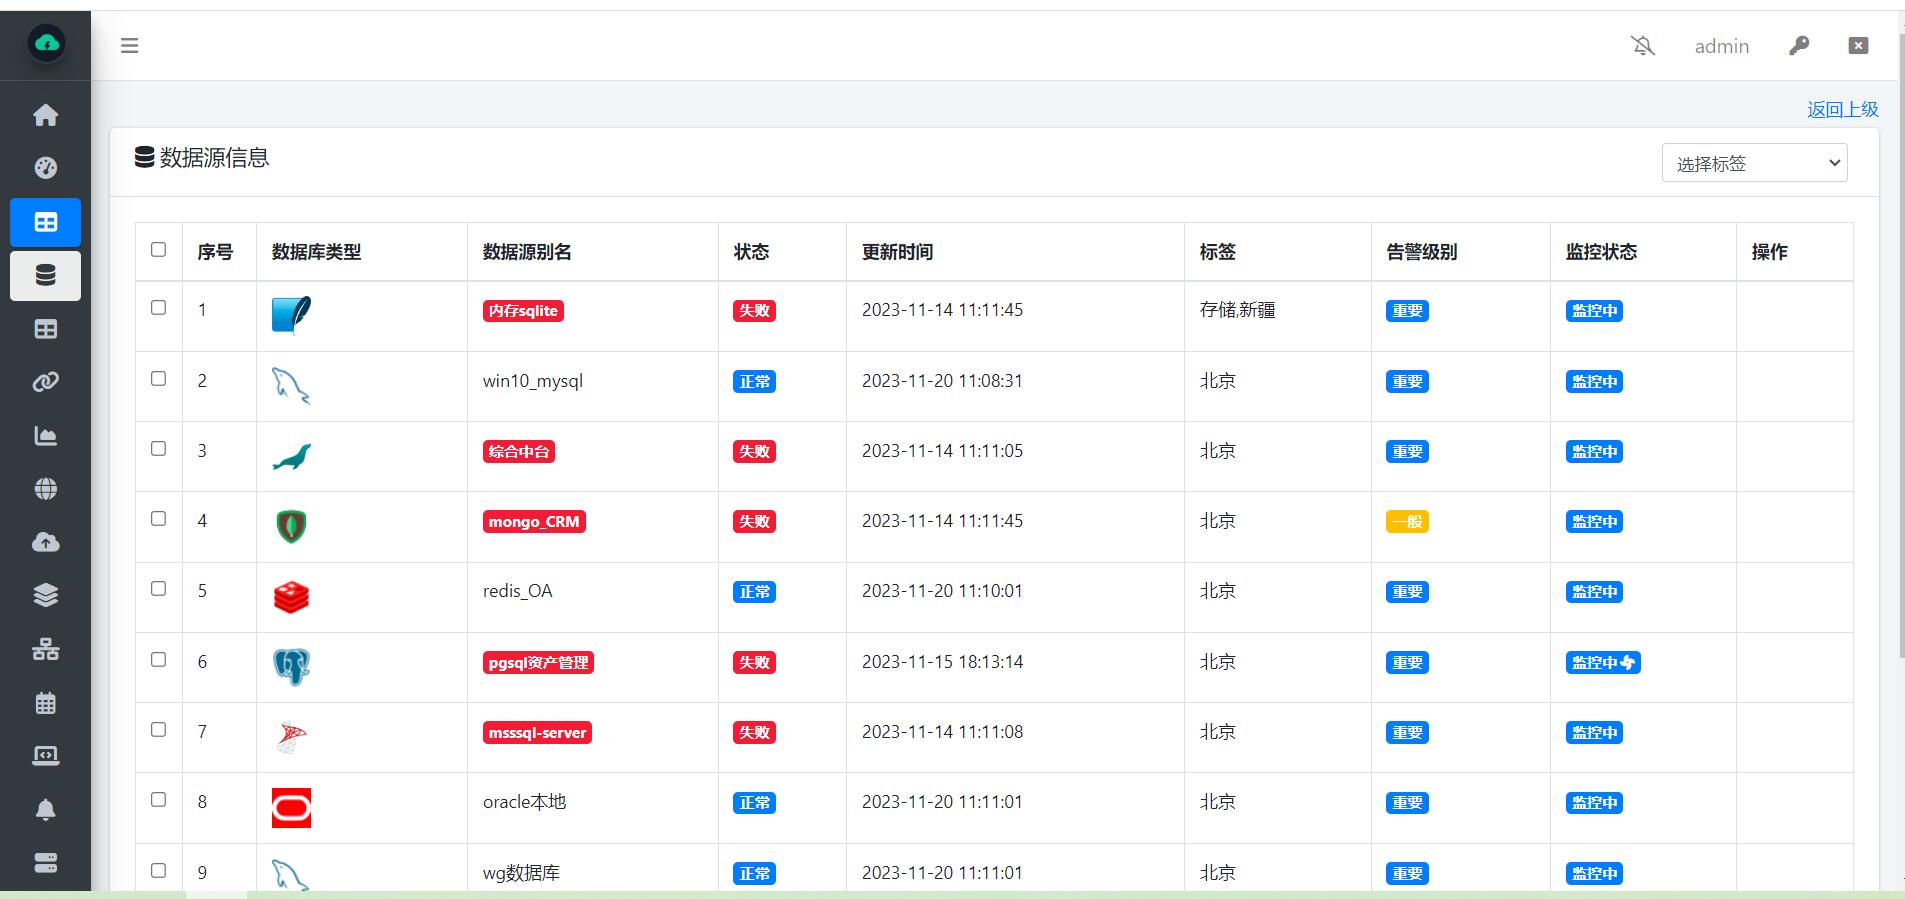Click the exit icon at top right
The image size is (1905, 899).
(x=1858, y=45)
